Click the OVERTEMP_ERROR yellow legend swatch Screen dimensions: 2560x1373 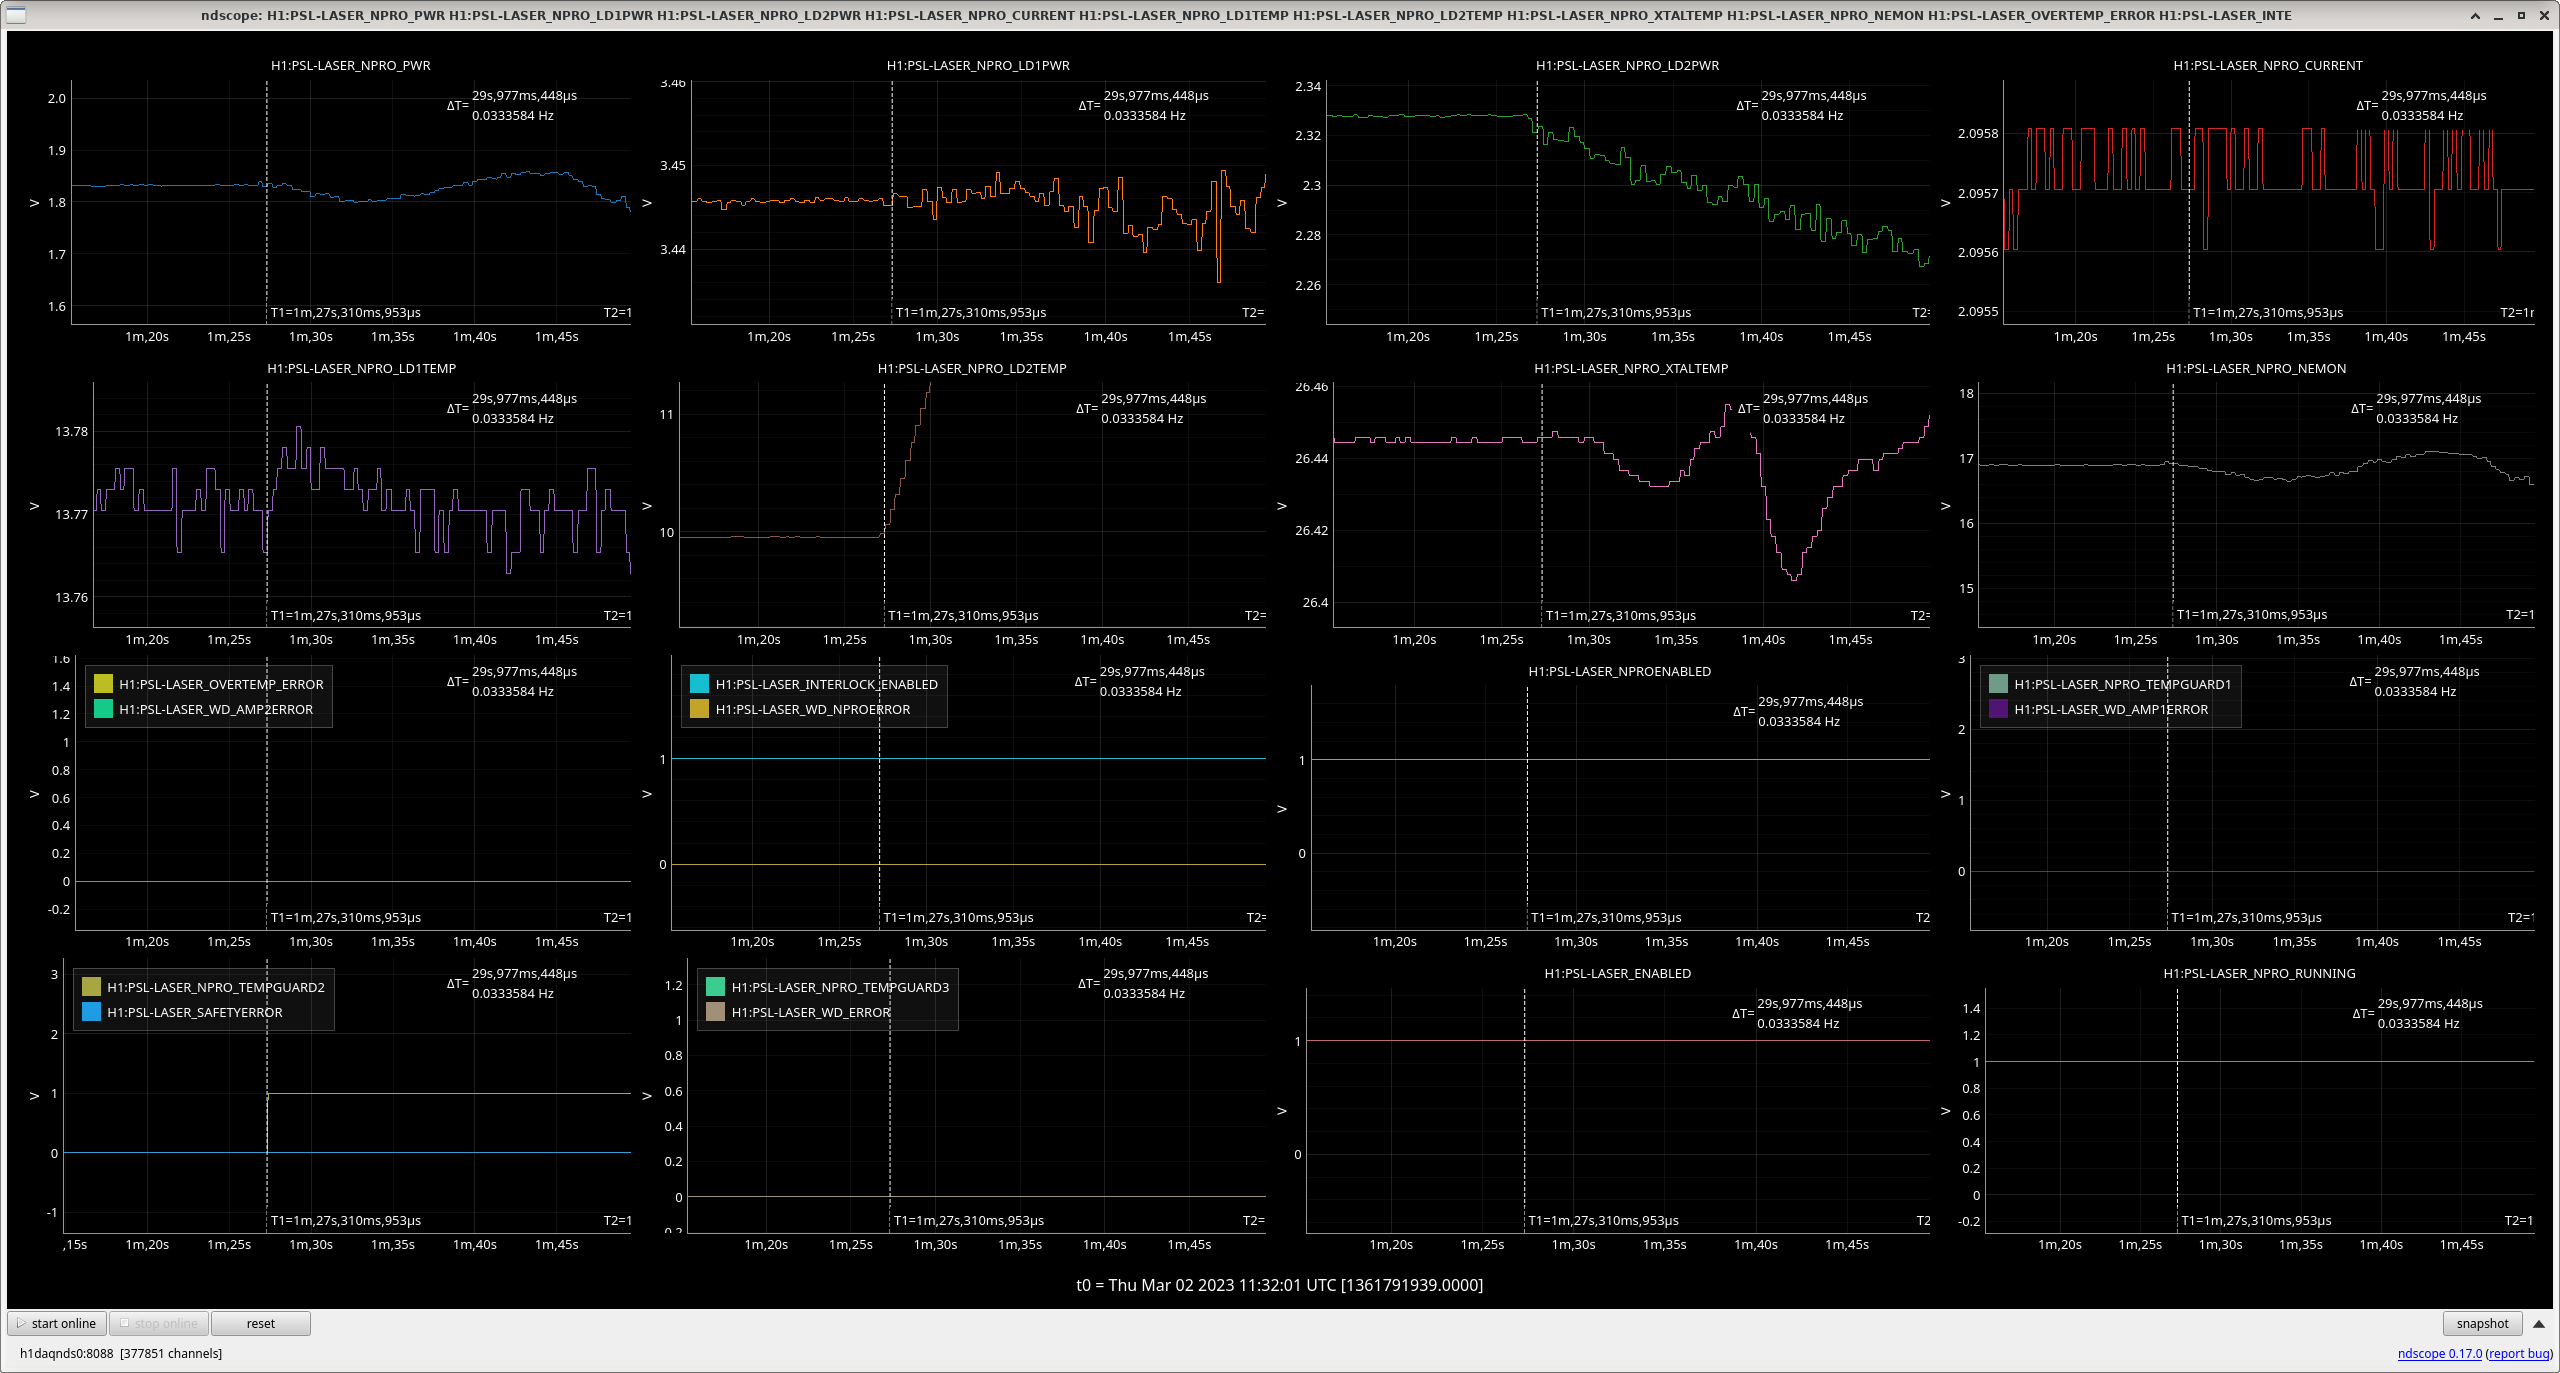[103, 684]
